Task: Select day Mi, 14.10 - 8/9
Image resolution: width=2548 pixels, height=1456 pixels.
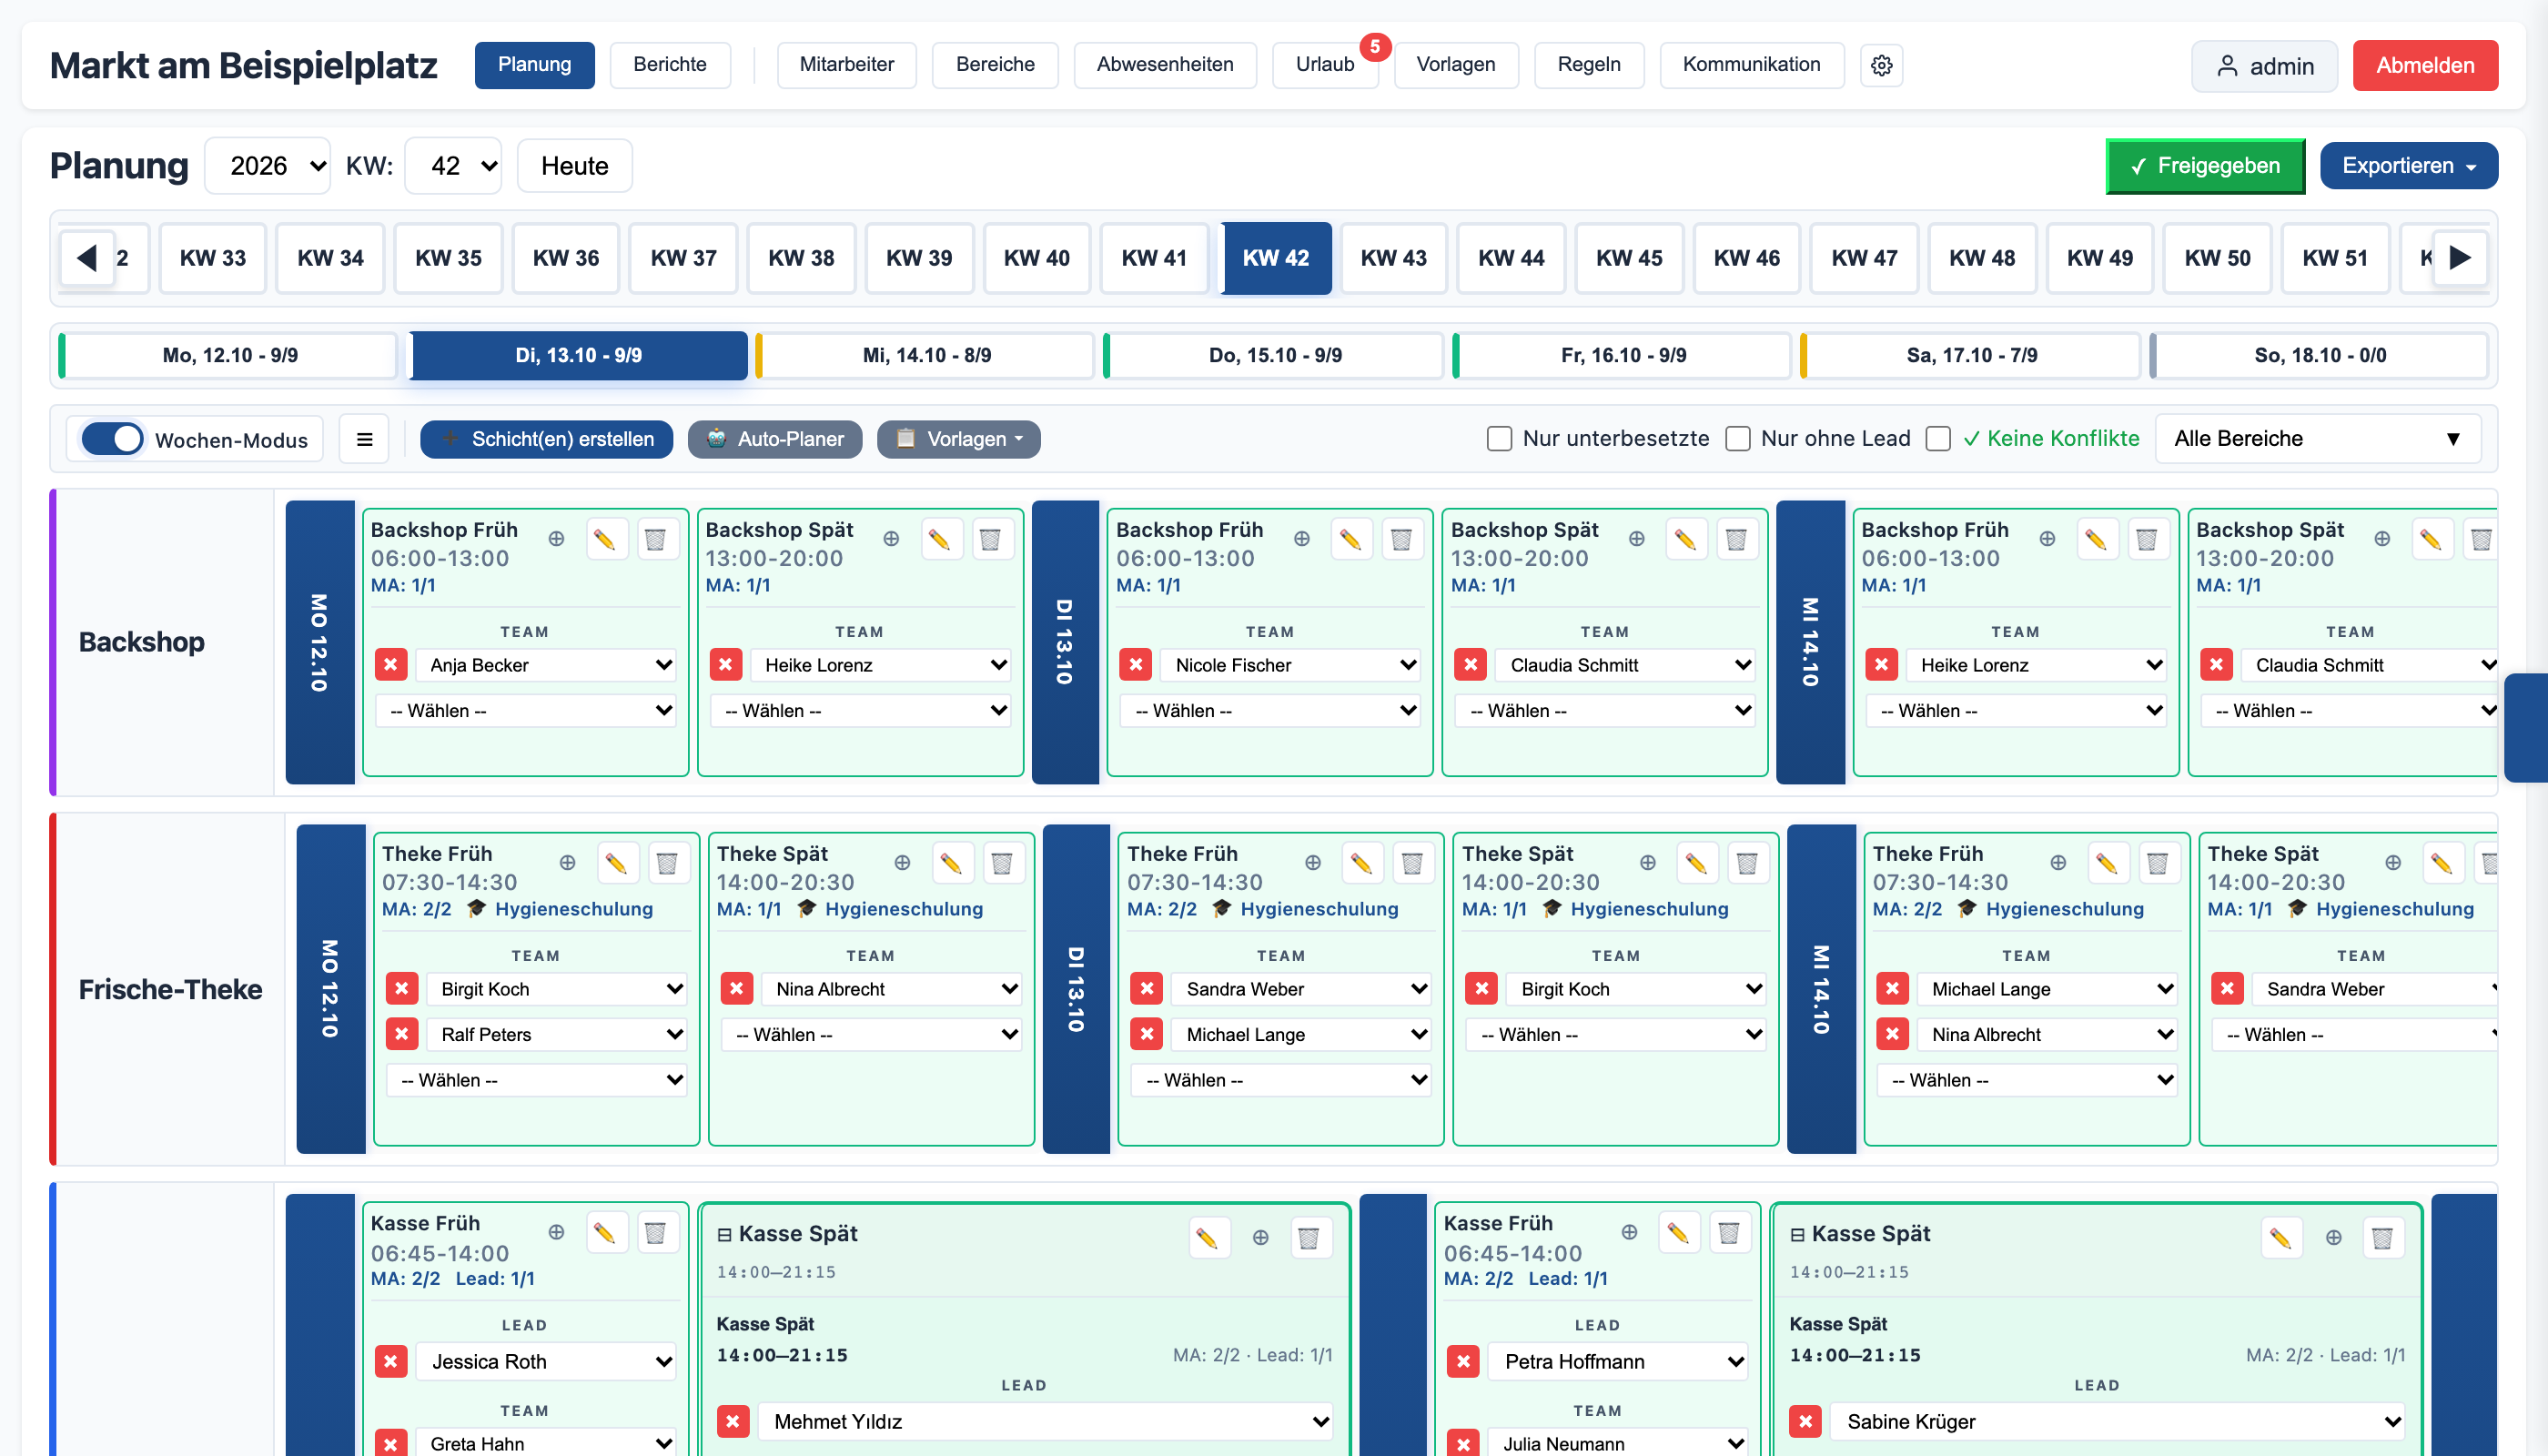Action: click(x=926, y=355)
